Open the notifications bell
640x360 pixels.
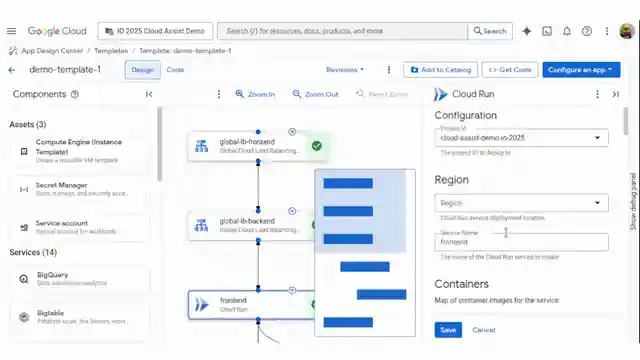[x=567, y=31]
